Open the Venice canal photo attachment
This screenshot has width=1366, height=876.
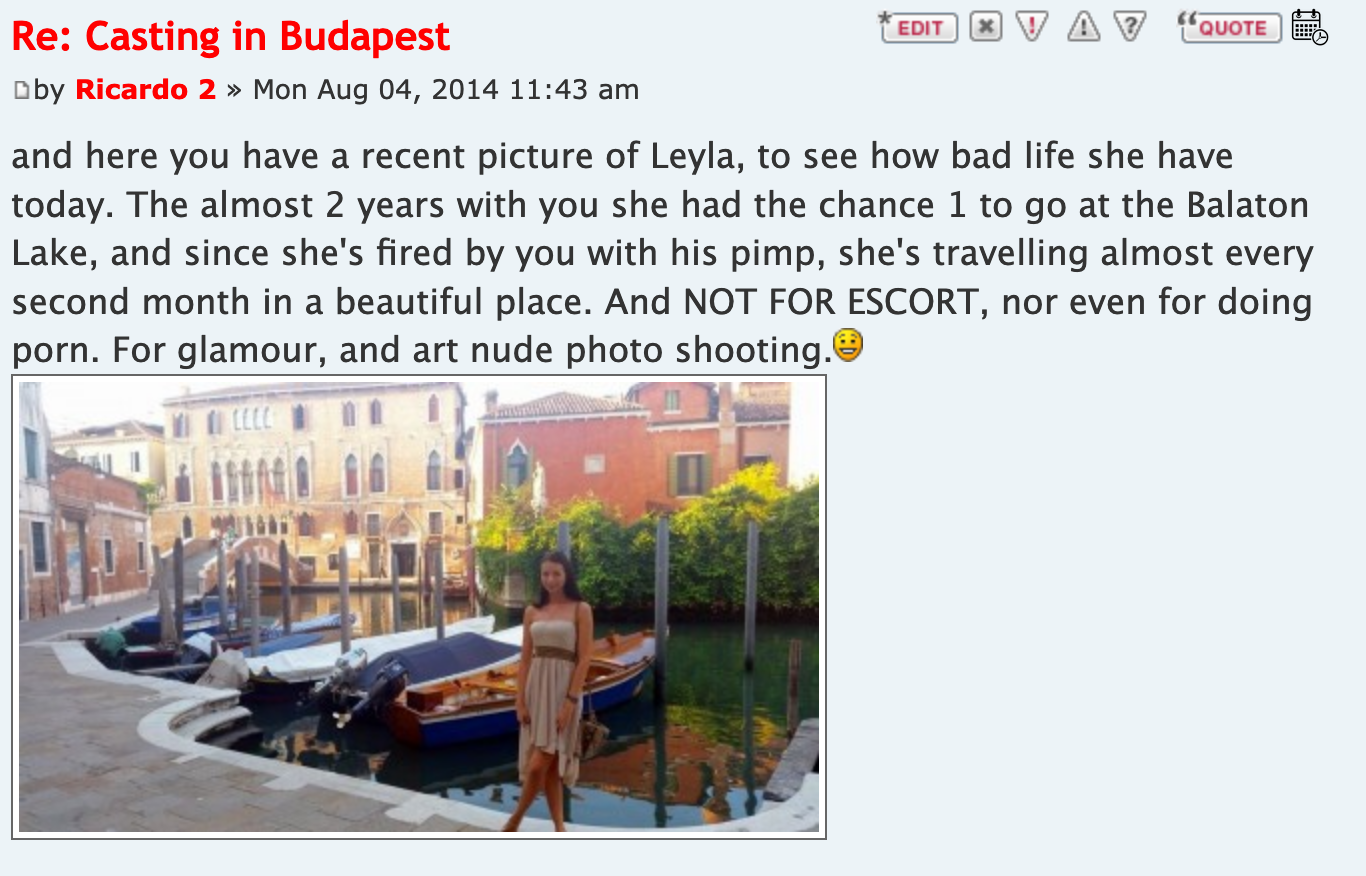point(419,607)
